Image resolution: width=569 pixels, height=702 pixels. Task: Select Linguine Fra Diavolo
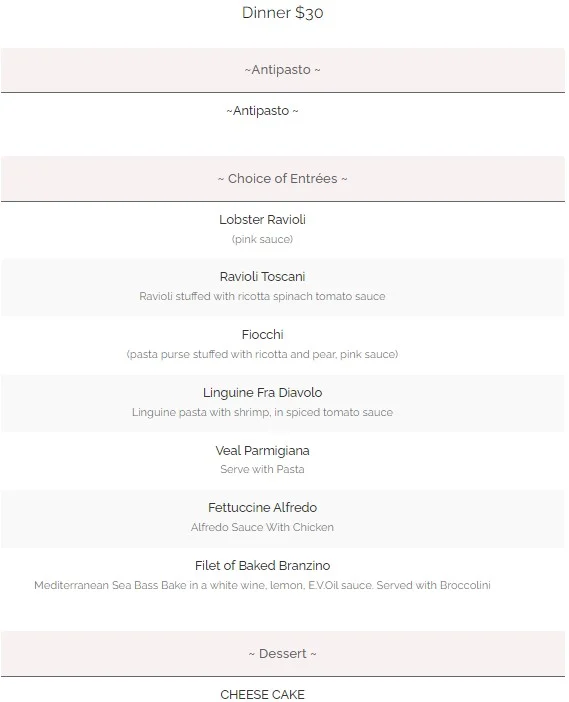[262, 393]
